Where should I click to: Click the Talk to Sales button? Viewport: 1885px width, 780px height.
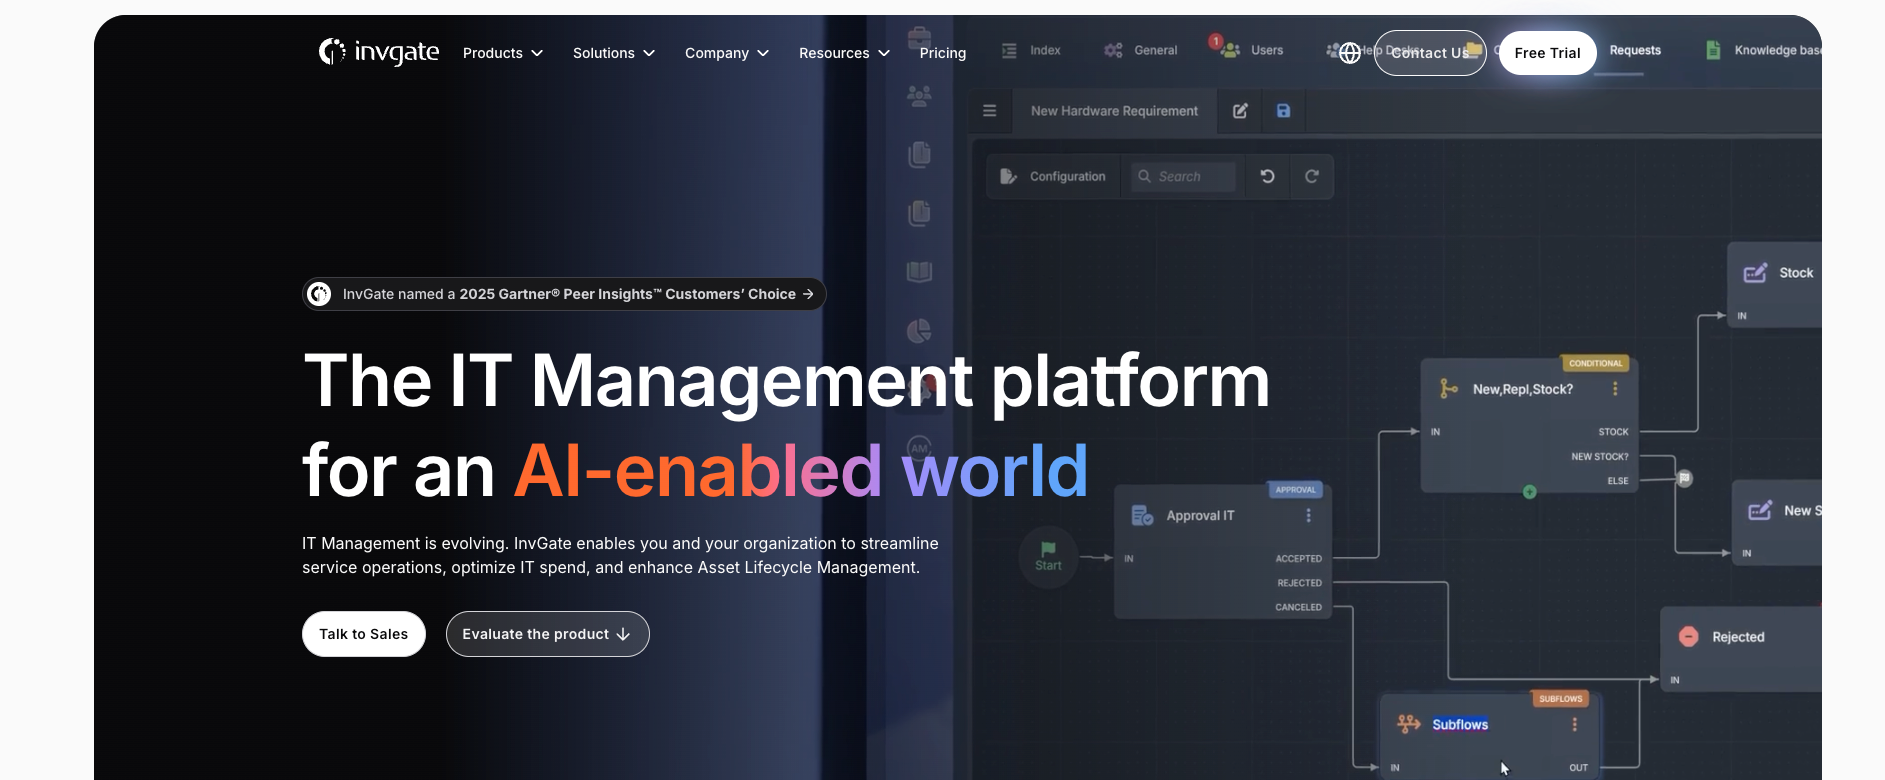(x=364, y=634)
